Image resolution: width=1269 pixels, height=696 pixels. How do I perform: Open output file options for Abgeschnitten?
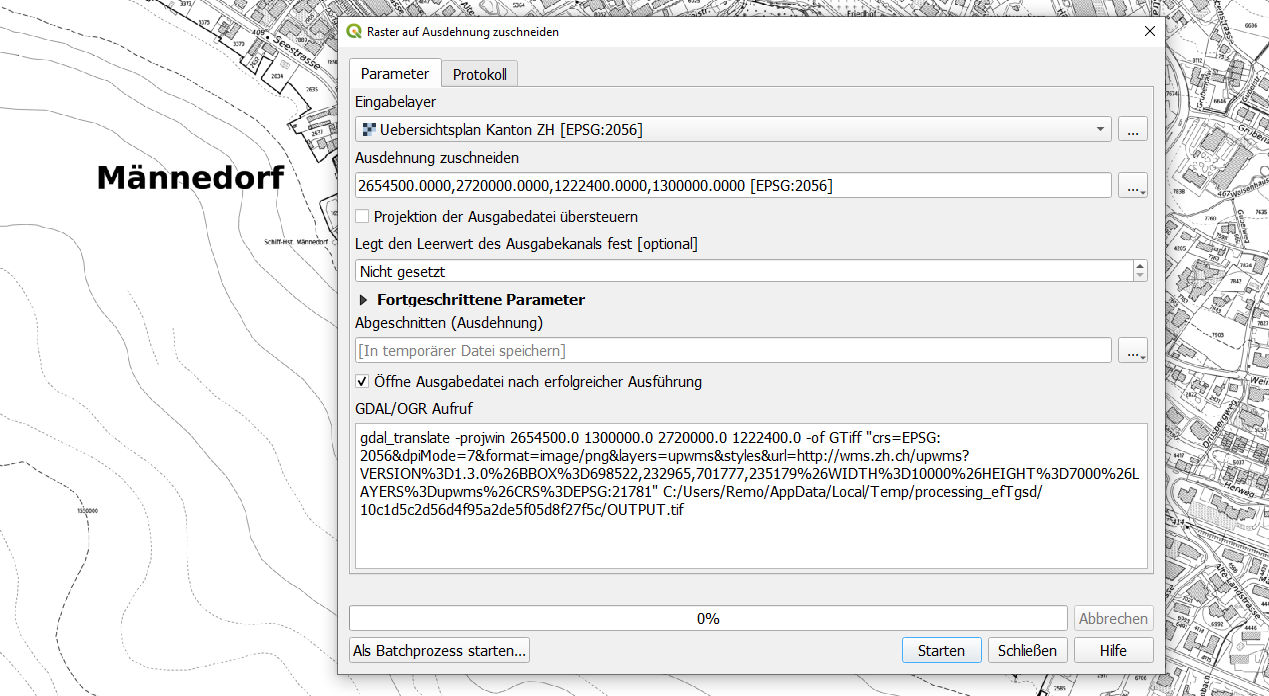[1132, 351]
